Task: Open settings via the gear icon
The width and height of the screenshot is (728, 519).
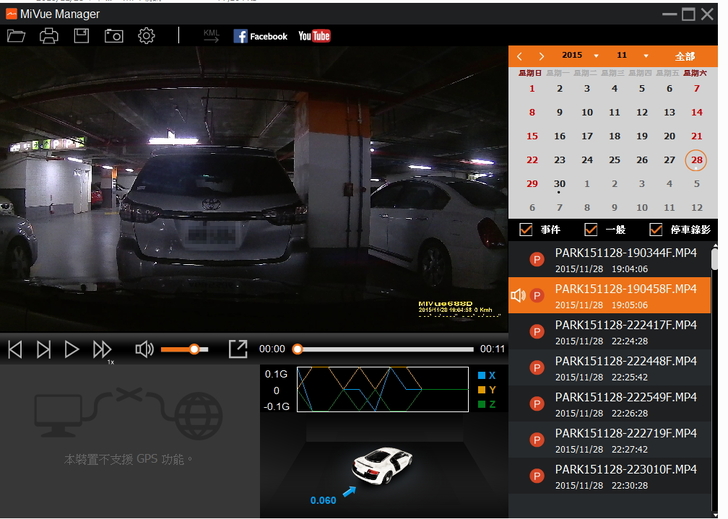Action: click(x=146, y=36)
